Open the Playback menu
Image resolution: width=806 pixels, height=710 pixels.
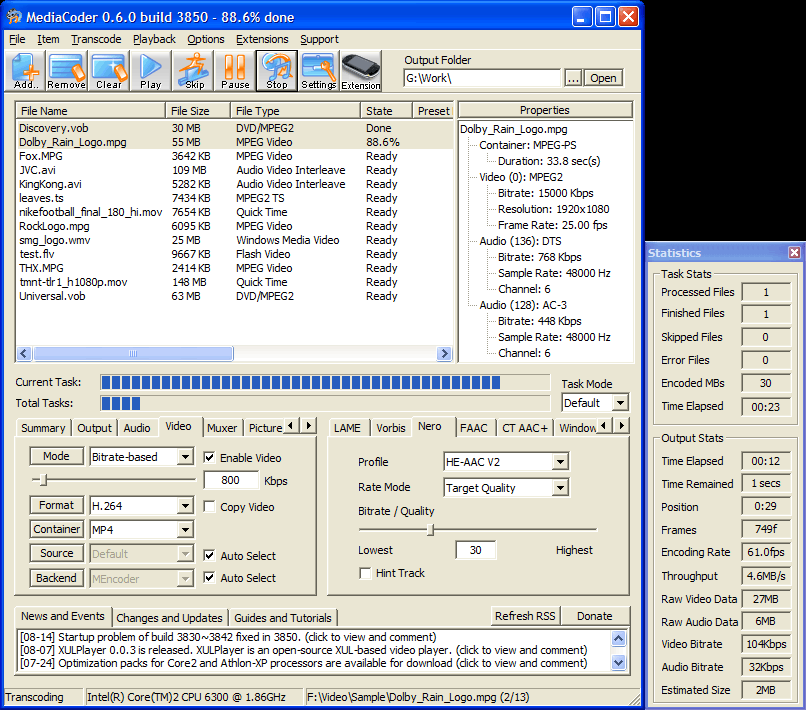point(154,39)
